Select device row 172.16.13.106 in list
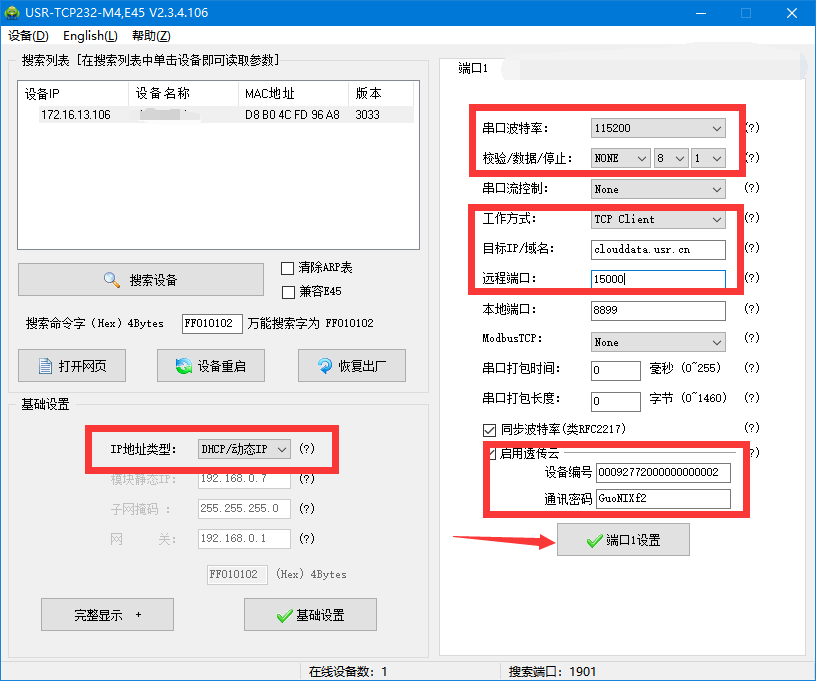This screenshot has height=681, width=816. (x=76, y=115)
